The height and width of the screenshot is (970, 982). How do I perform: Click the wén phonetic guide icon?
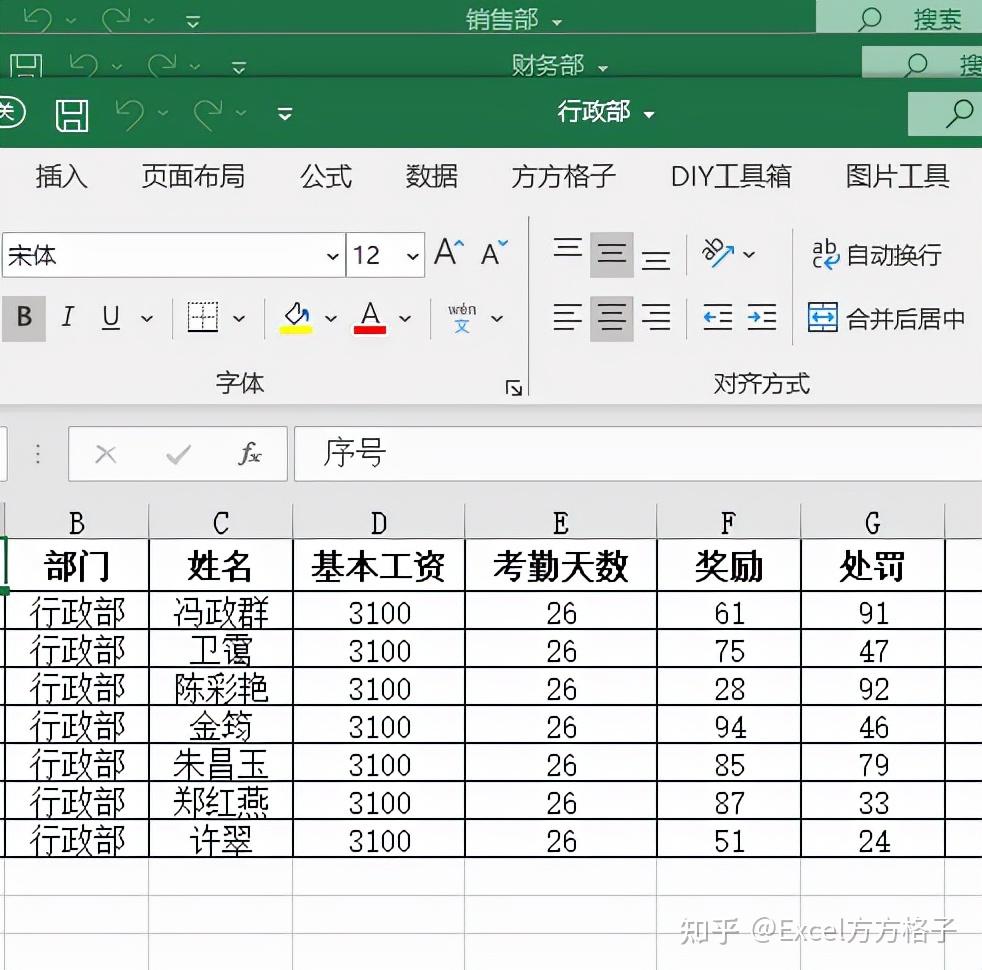click(x=462, y=317)
